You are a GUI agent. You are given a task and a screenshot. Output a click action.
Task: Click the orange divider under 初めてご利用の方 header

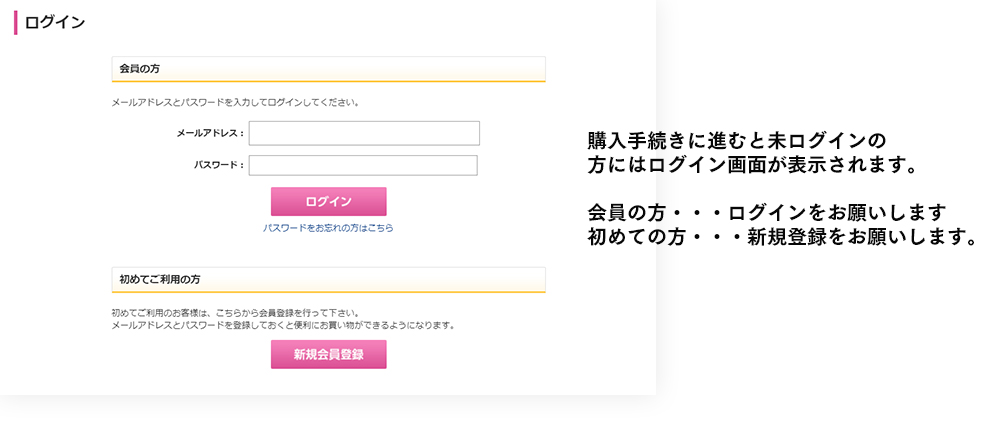pyautogui.click(x=328, y=292)
